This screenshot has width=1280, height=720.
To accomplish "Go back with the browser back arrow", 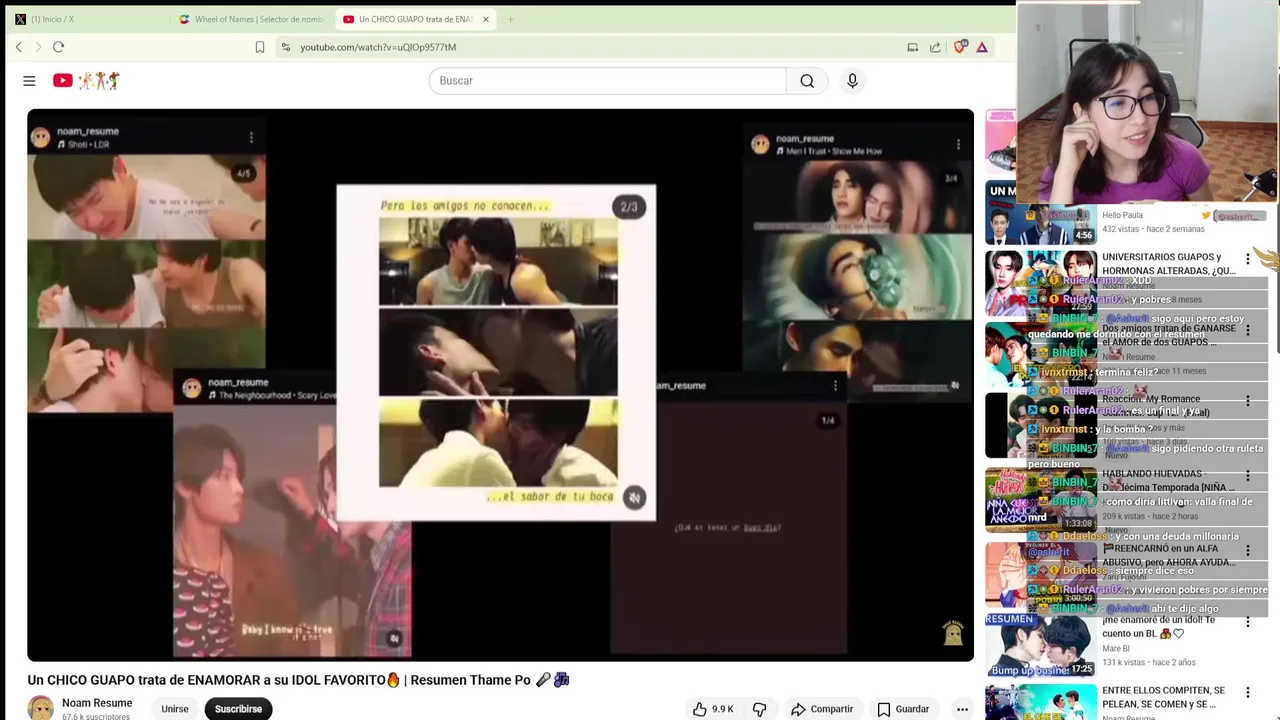I will [x=19, y=47].
